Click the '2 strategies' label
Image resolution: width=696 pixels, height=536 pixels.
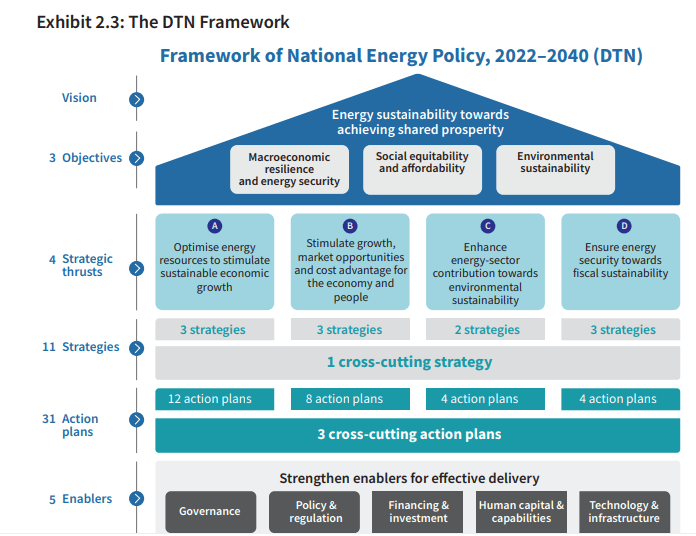[x=487, y=330]
